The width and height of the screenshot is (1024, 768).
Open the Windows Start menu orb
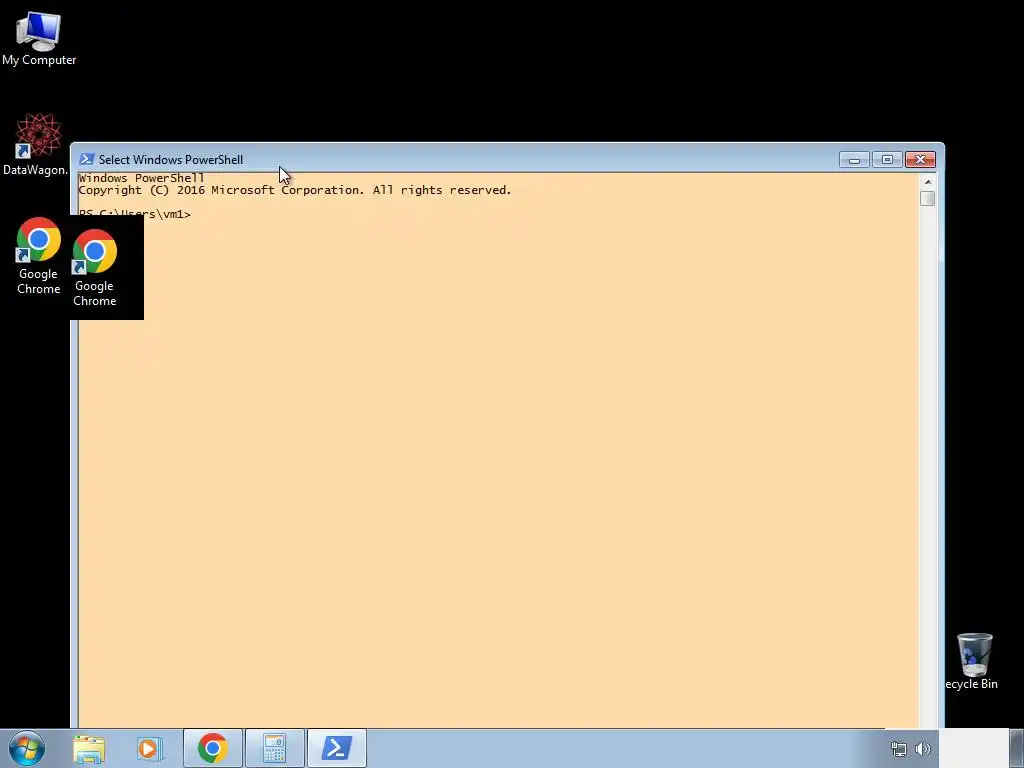pyautogui.click(x=27, y=748)
